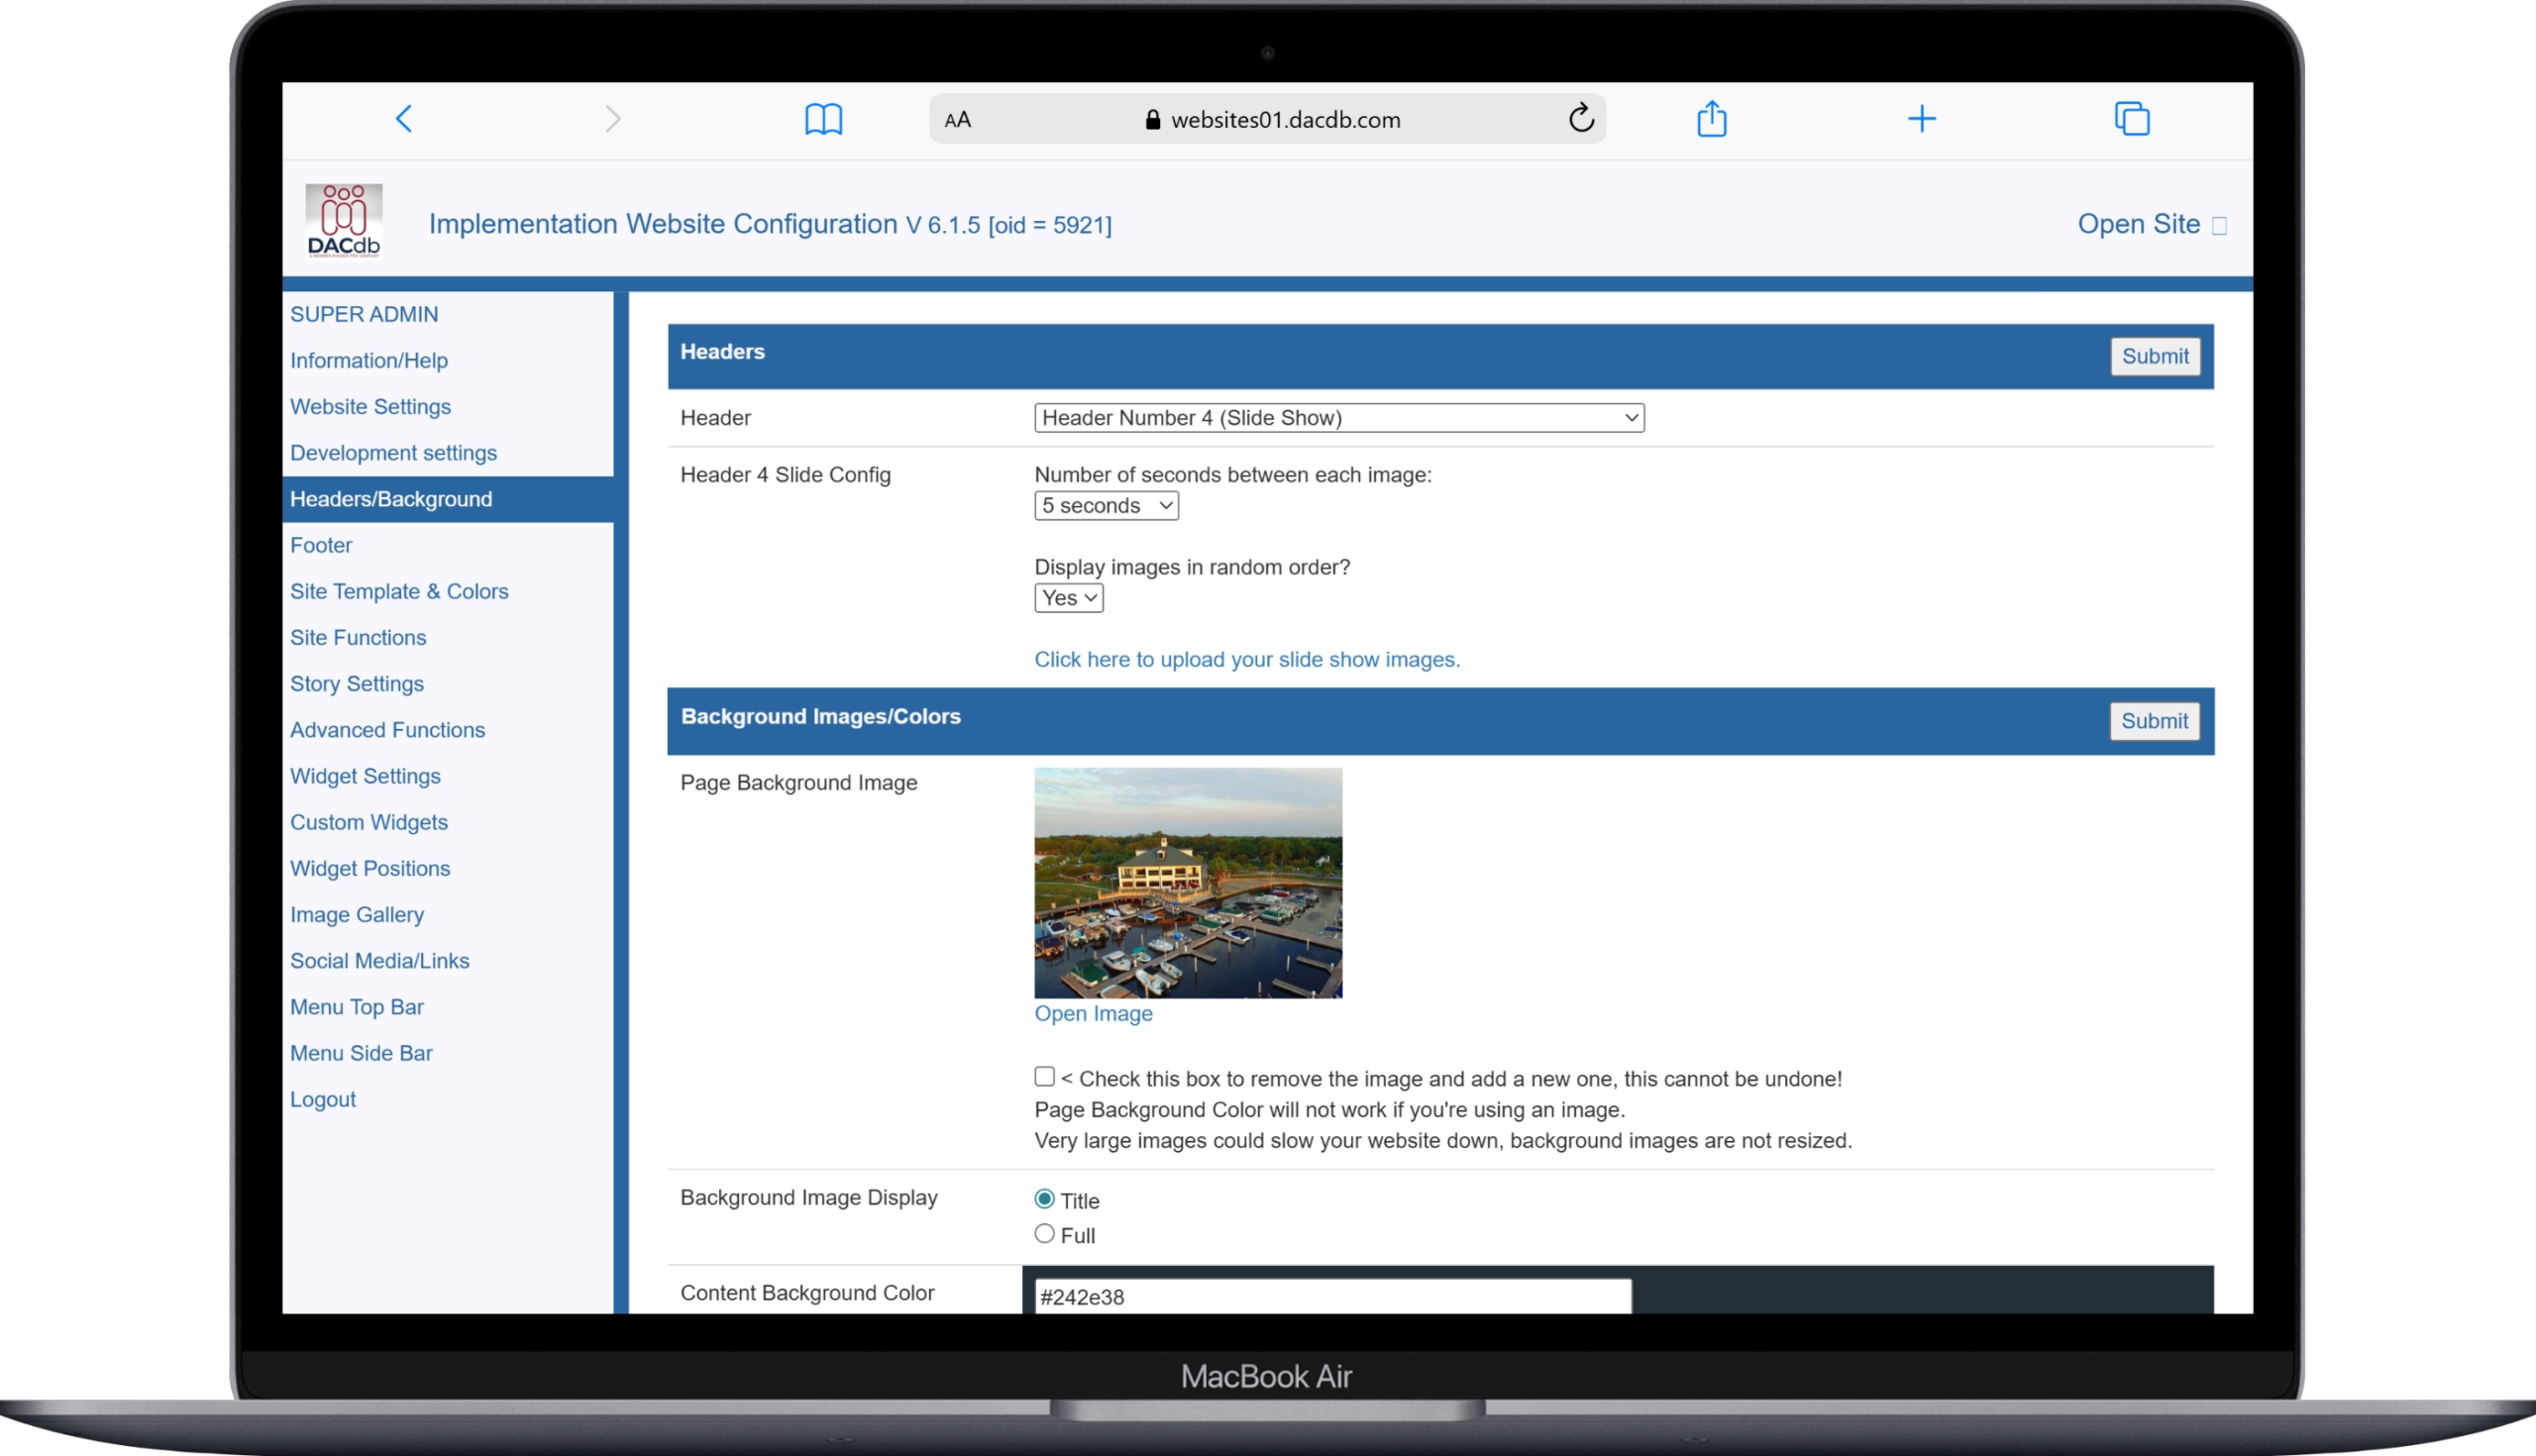Image resolution: width=2536 pixels, height=1456 pixels.
Task: Reload the page with the refresh icon
Action: (1580, 118)
